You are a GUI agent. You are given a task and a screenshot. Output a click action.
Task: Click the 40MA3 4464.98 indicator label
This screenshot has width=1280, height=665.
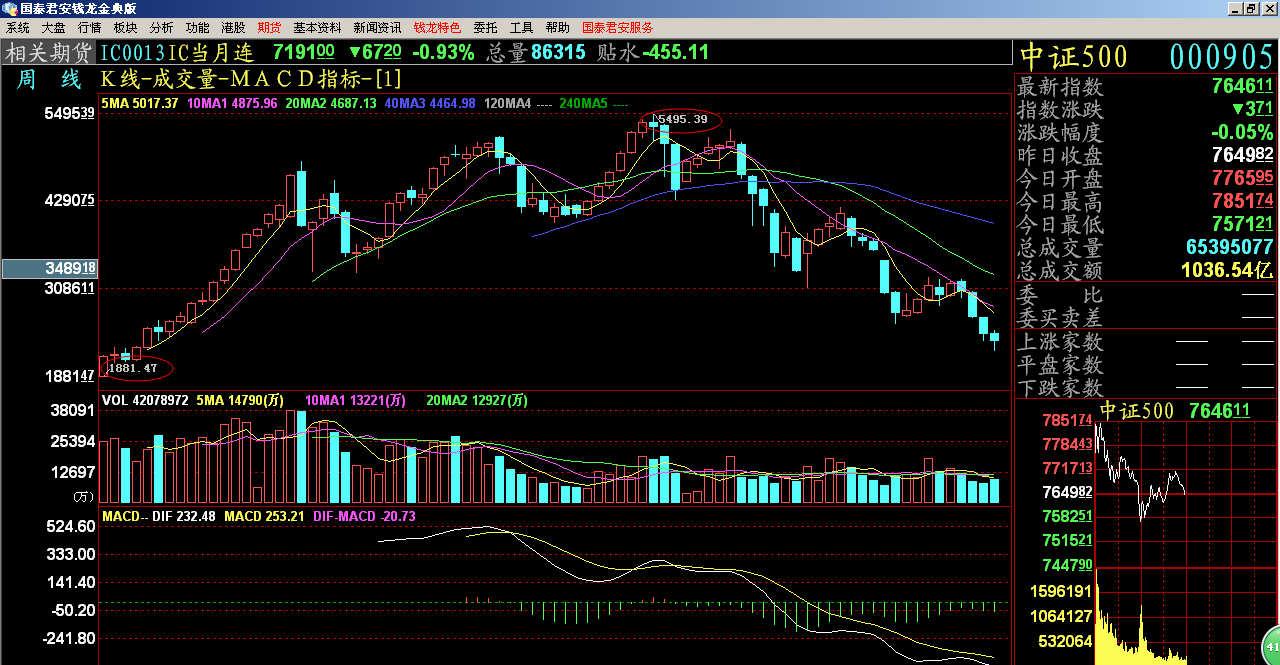click(x=430, y=103)
